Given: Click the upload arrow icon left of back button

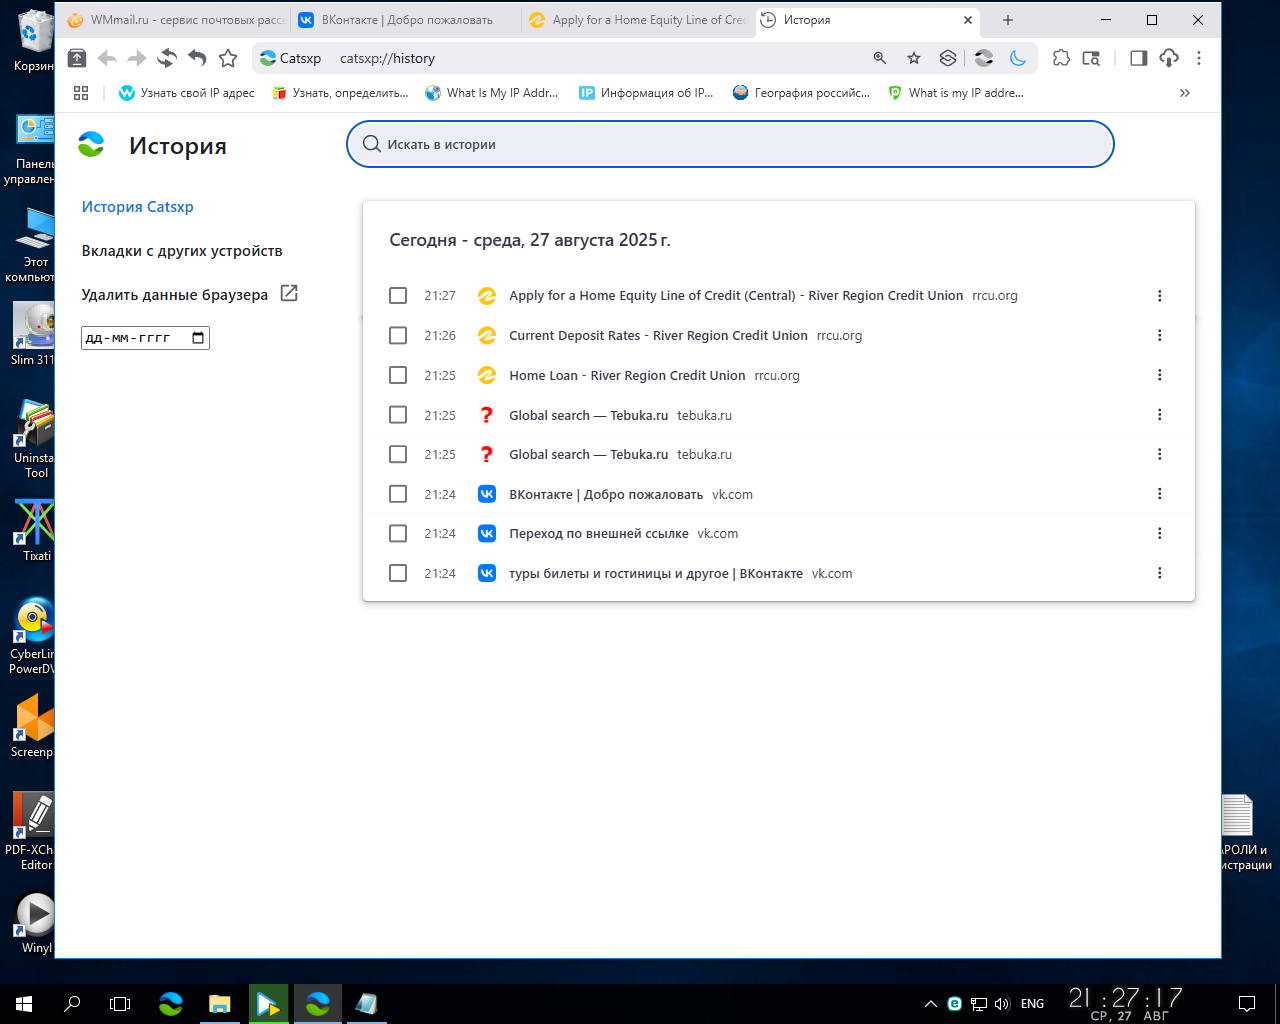Looking at the screenshot, I should 77,58.
